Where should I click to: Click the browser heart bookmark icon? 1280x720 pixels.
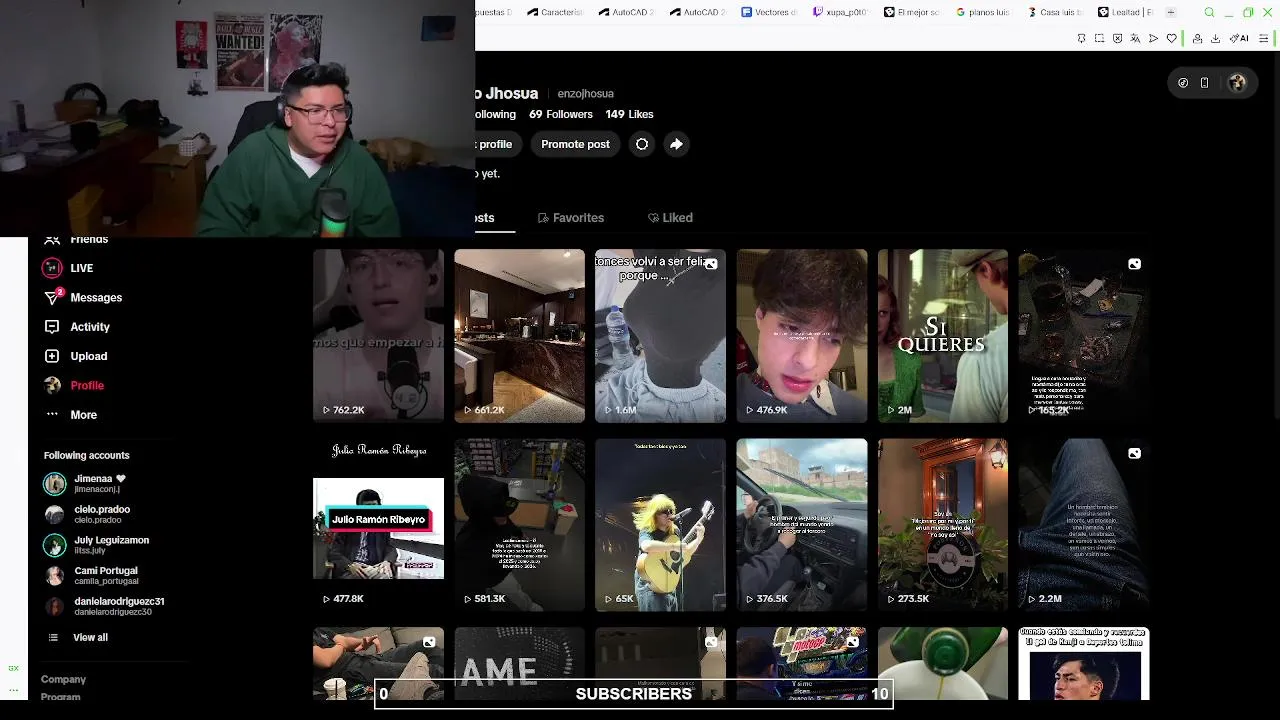pyautogui.click(x=1171, y=38)
